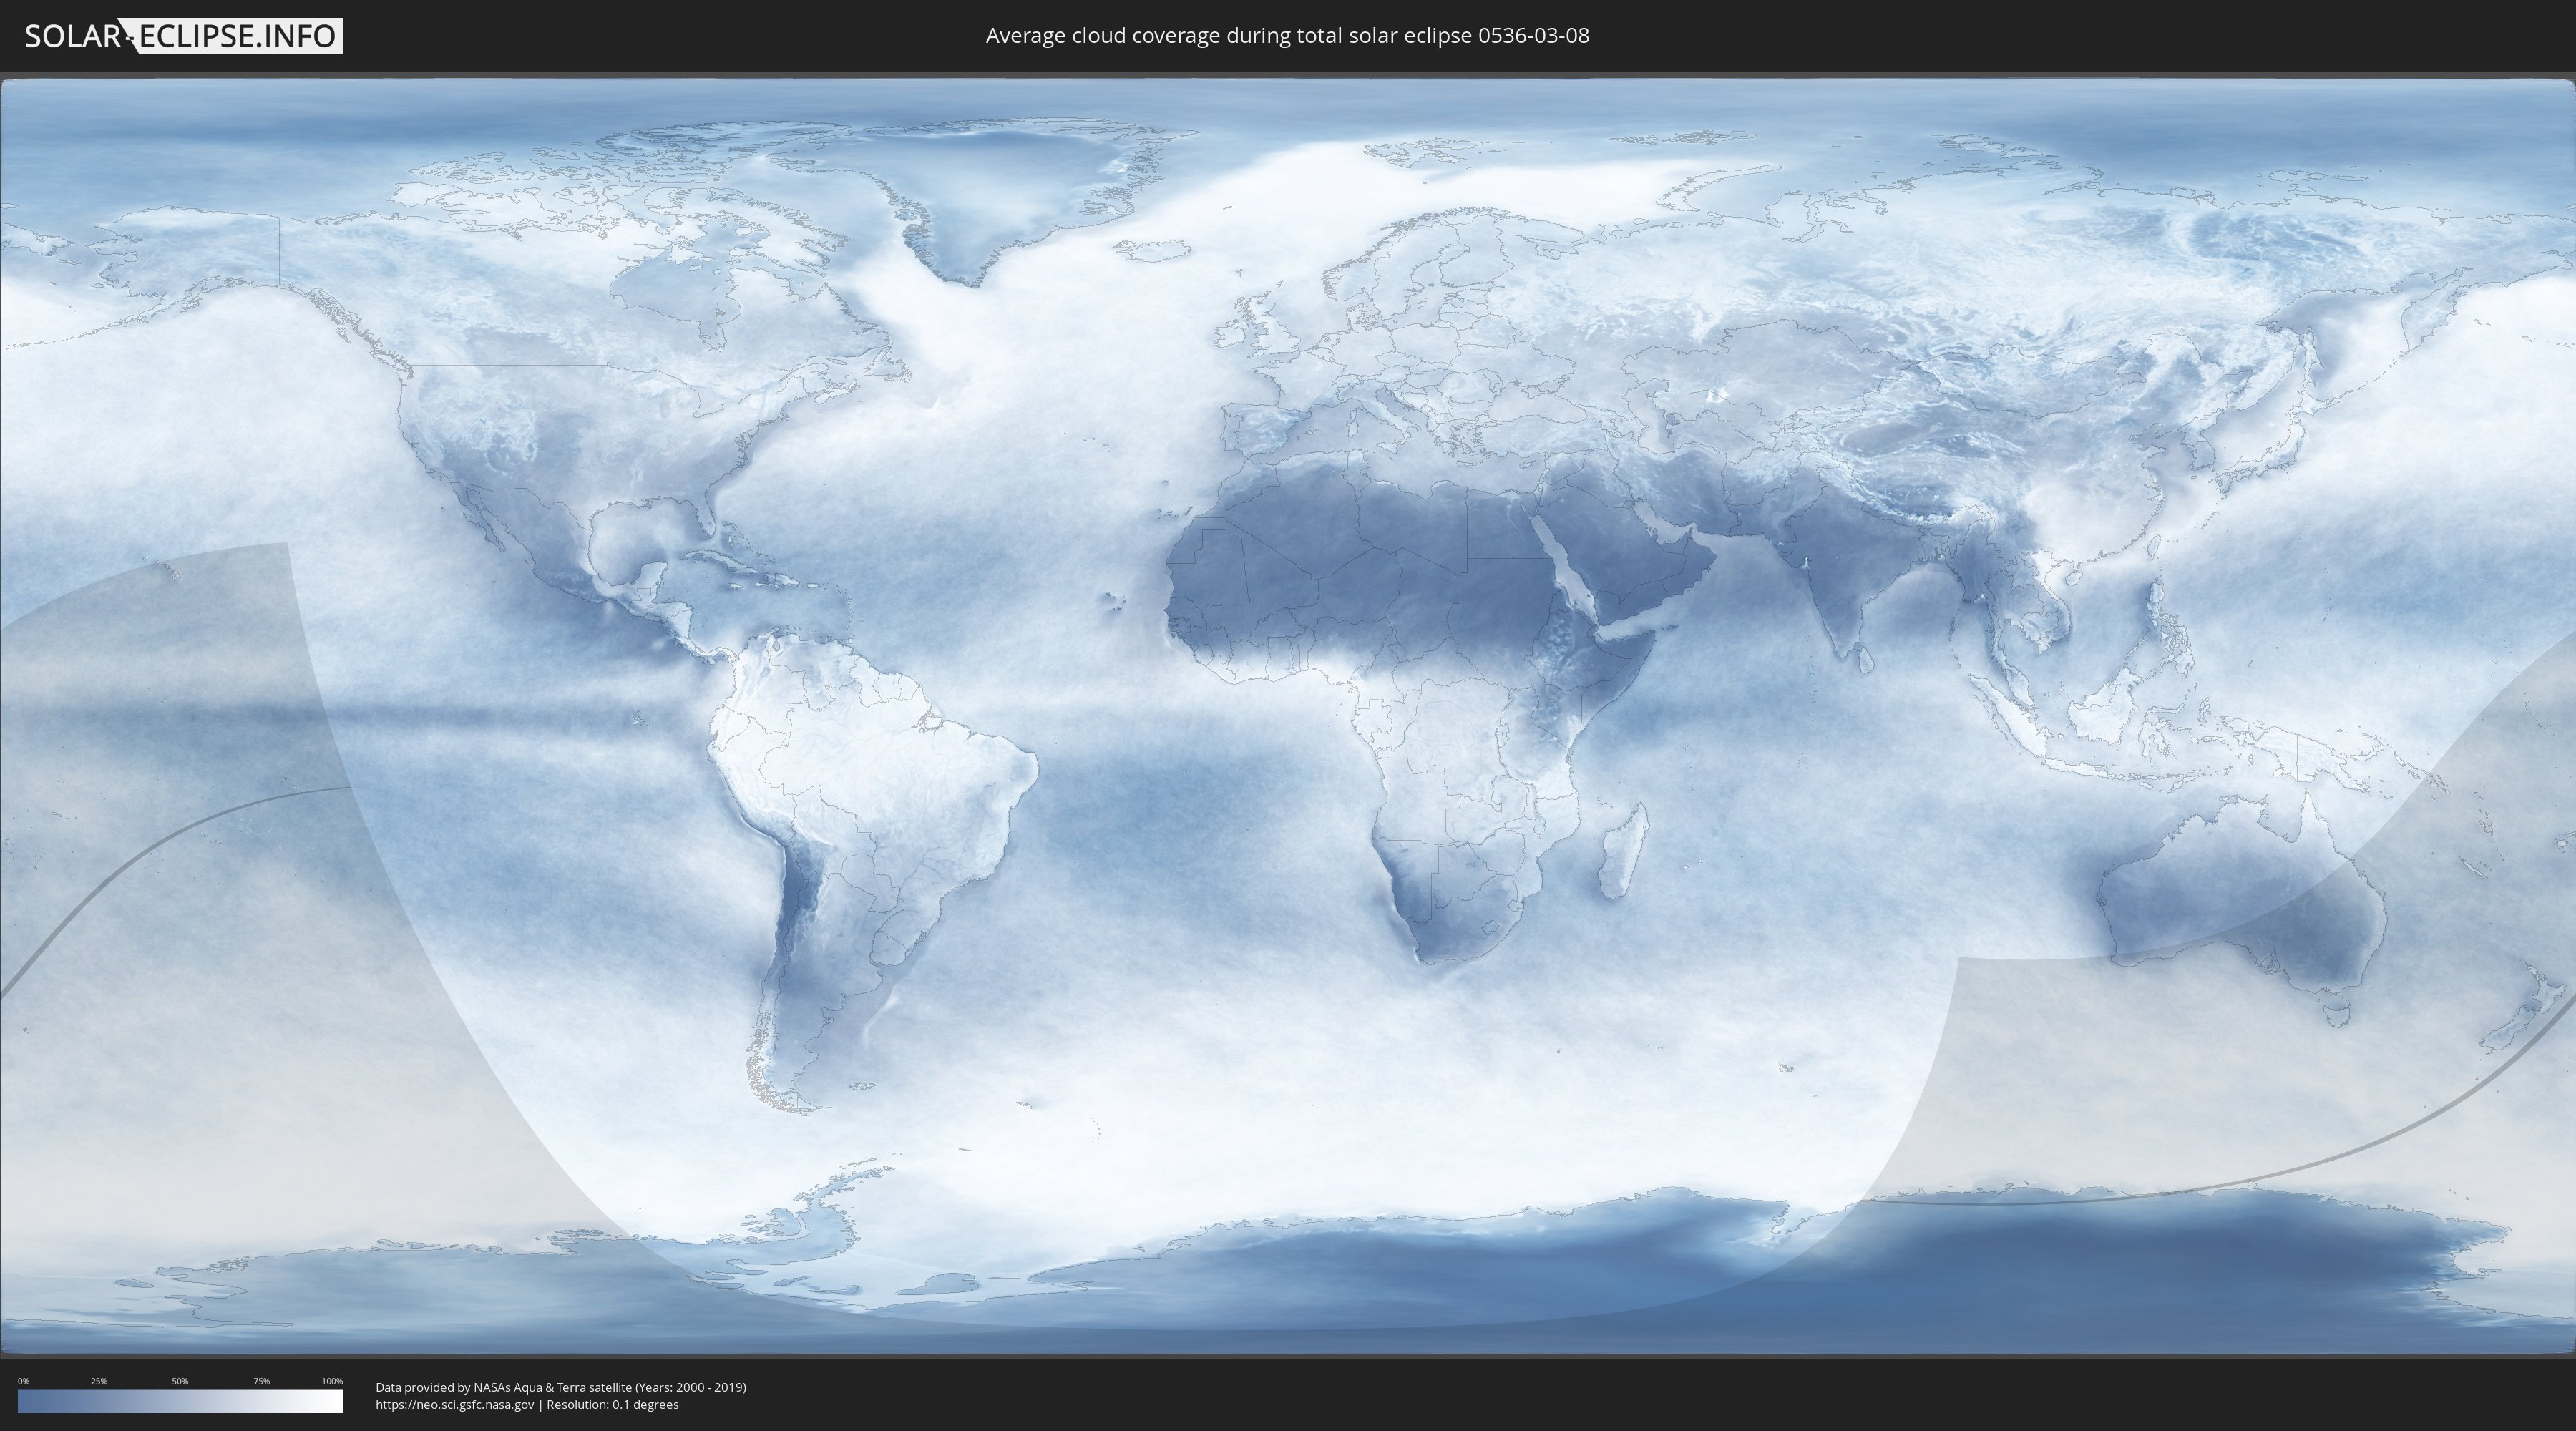Viewport: 2576px width, 1431px height.
Task: Click the cloud coverage color gradient legend
Action: pos(180,1401)
